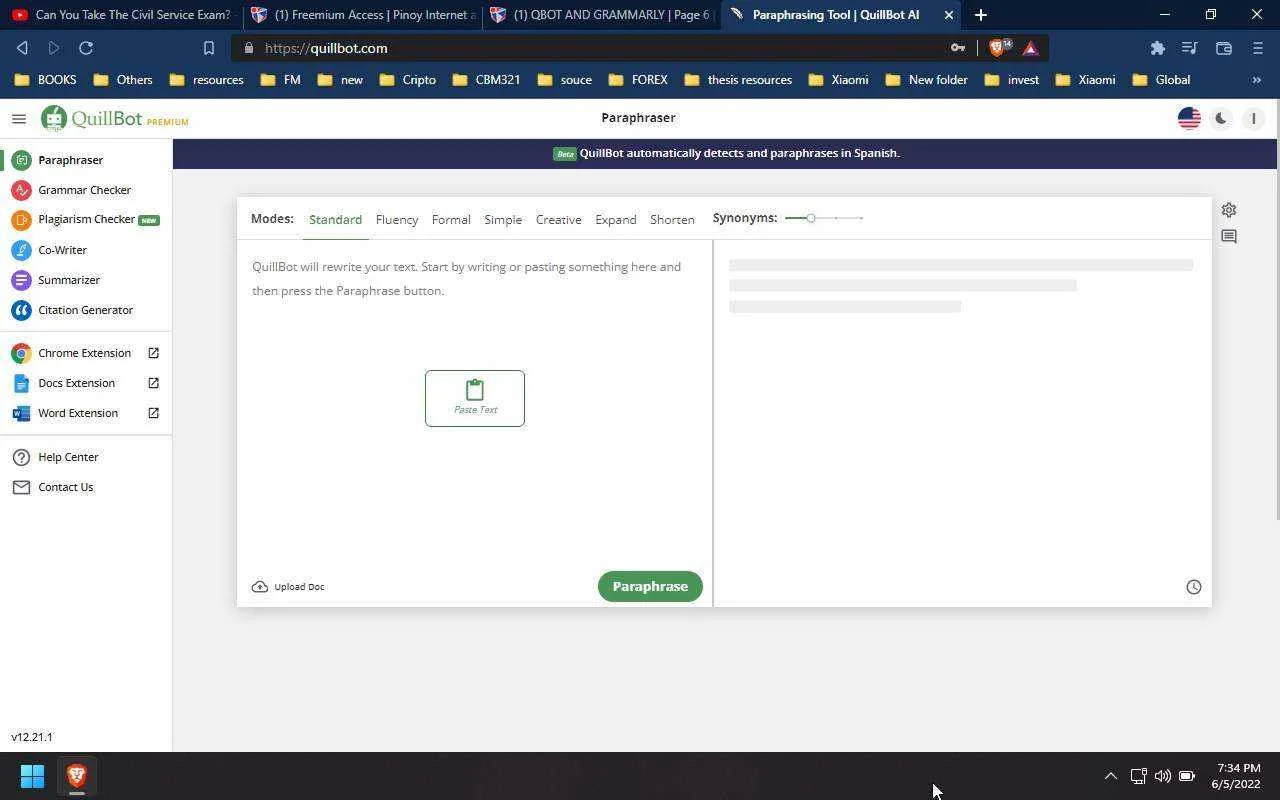Open the thesis resources bookmark folder
Viewport: 1280px width, 800px height.
(738, 80)
